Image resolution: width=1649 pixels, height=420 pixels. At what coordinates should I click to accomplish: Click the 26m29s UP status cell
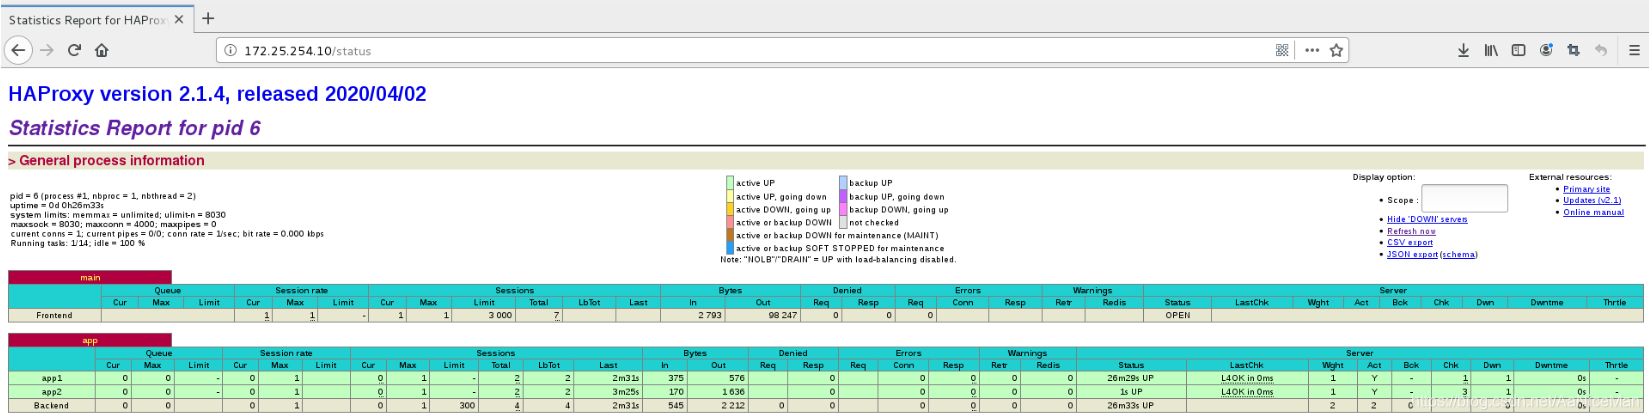click(1131, 378)
